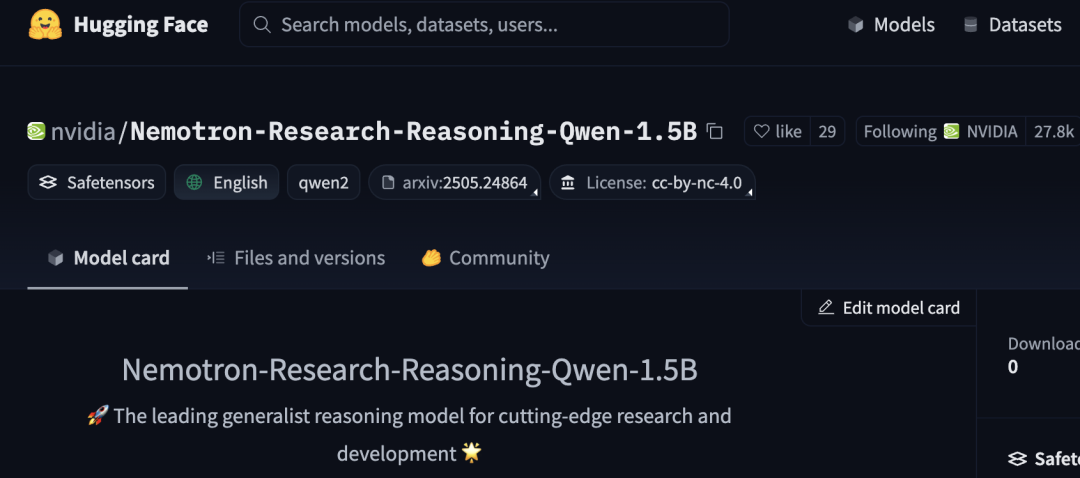Click the downloads count value 0
The height and width of the screenshot is (478, 1080).
(1012, 367)
